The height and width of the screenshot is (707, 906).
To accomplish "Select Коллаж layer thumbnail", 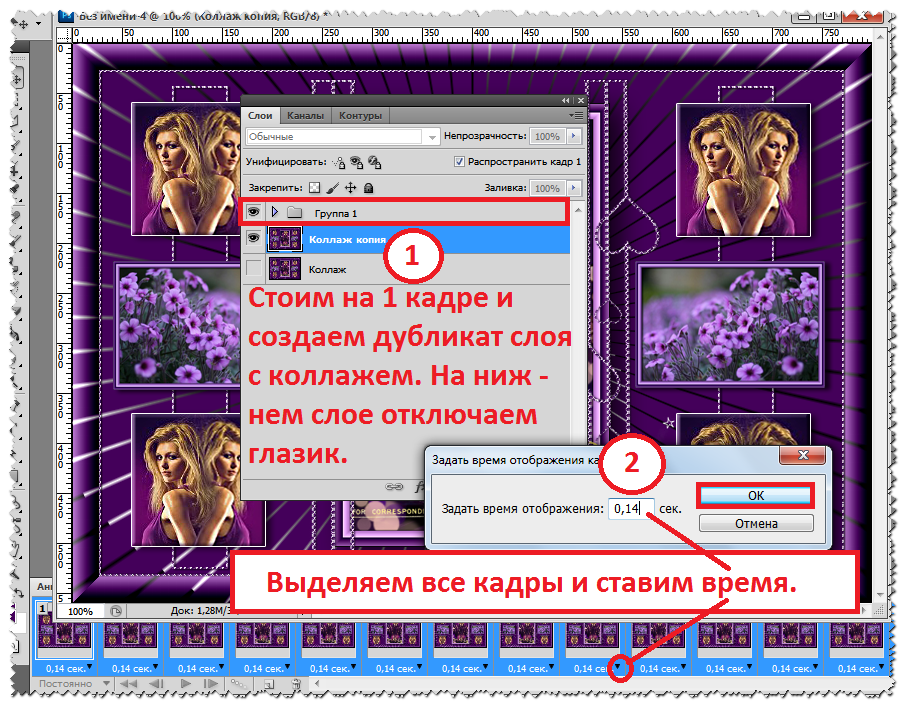I will (284, 269).
